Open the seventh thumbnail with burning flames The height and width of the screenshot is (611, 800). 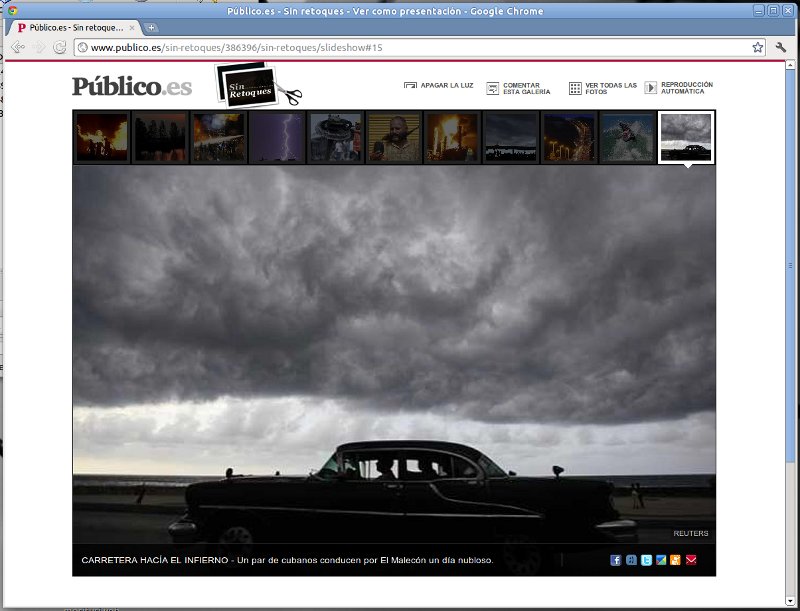[x=453, y=137]
